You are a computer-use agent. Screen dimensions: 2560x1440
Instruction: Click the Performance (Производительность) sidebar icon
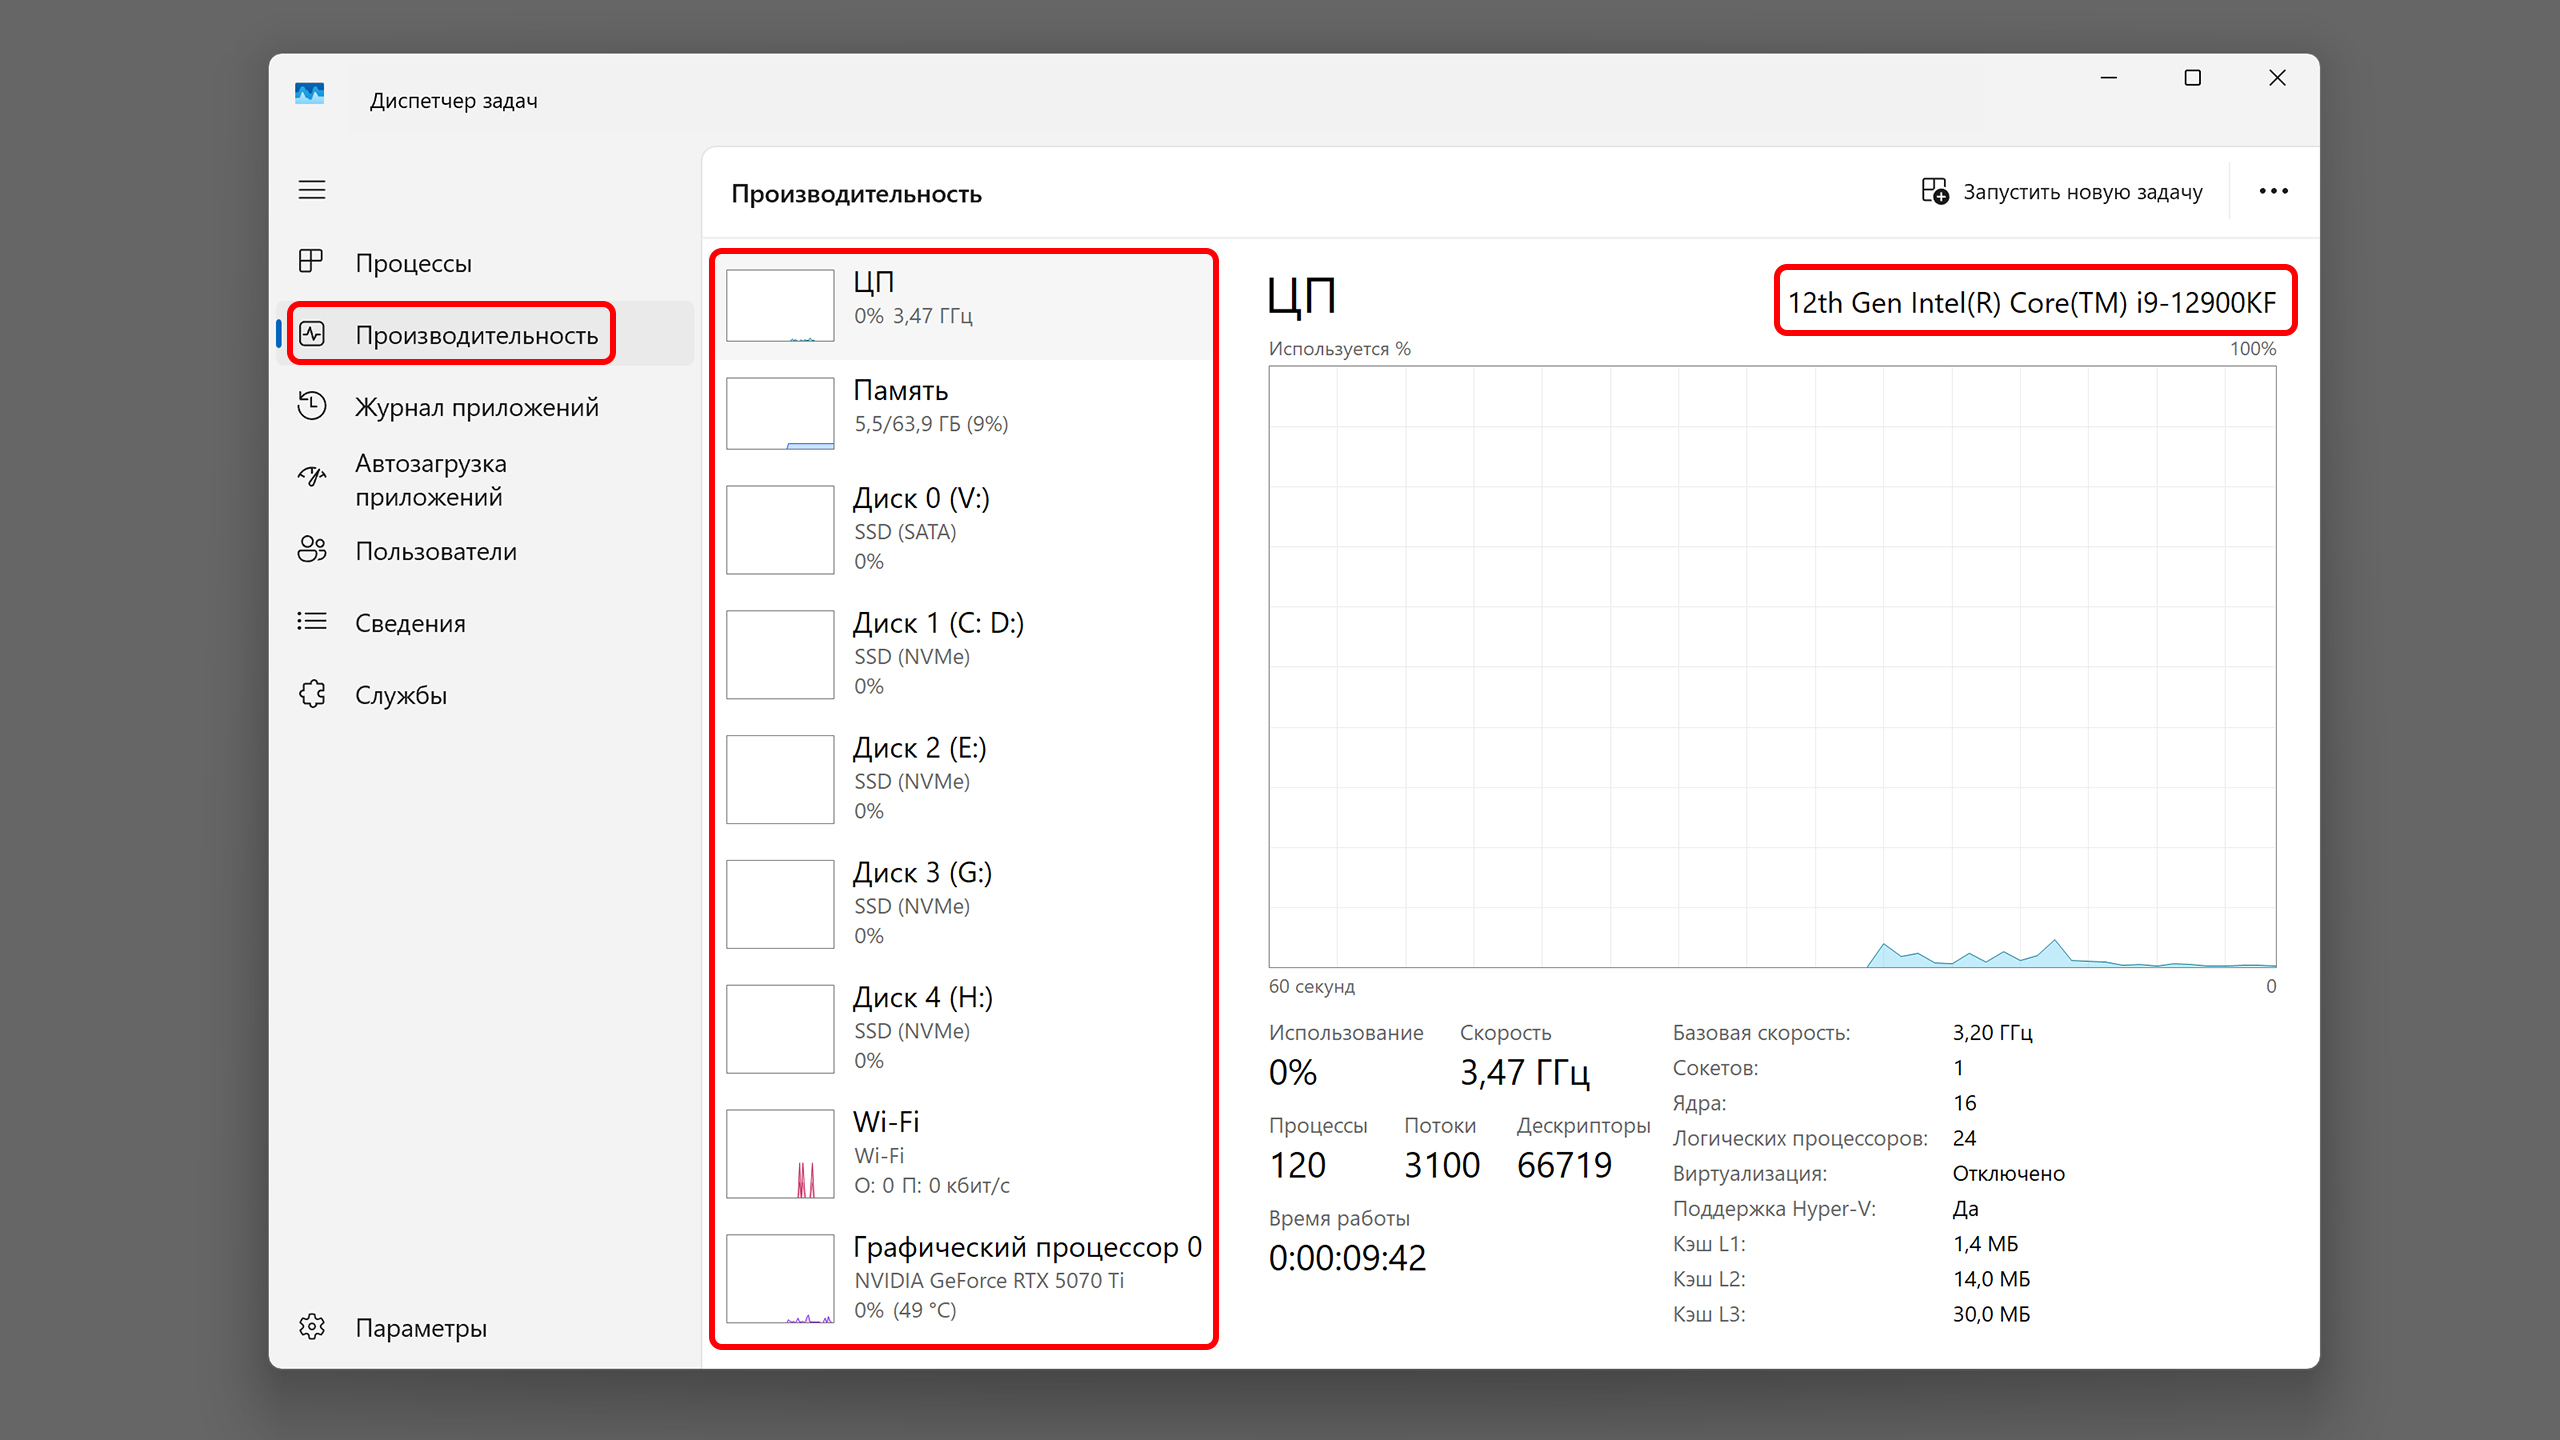click(312, 334)
